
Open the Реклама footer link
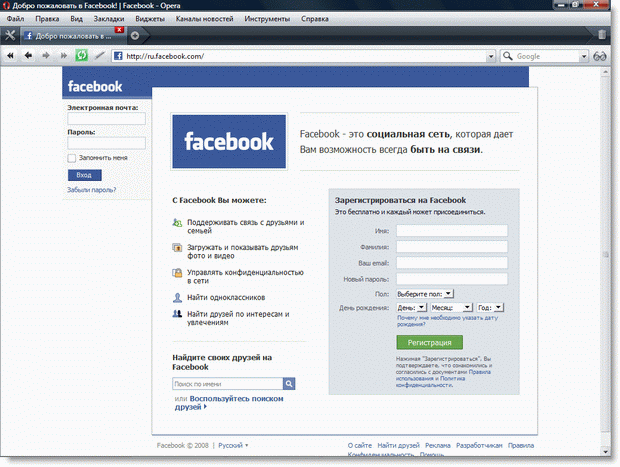438,445
